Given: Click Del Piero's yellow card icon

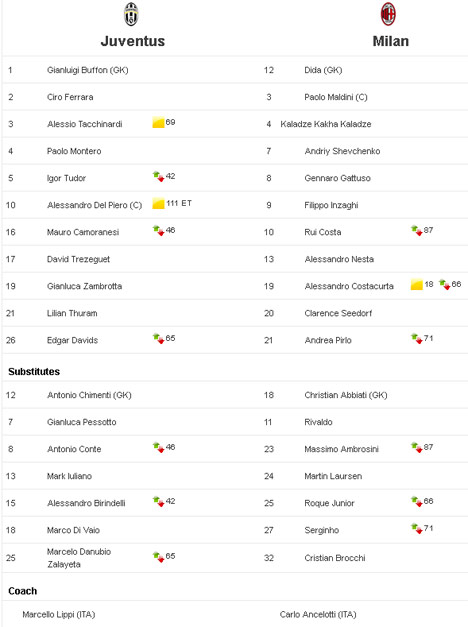Looking at the screenshot, I should [x=158, y=204].
